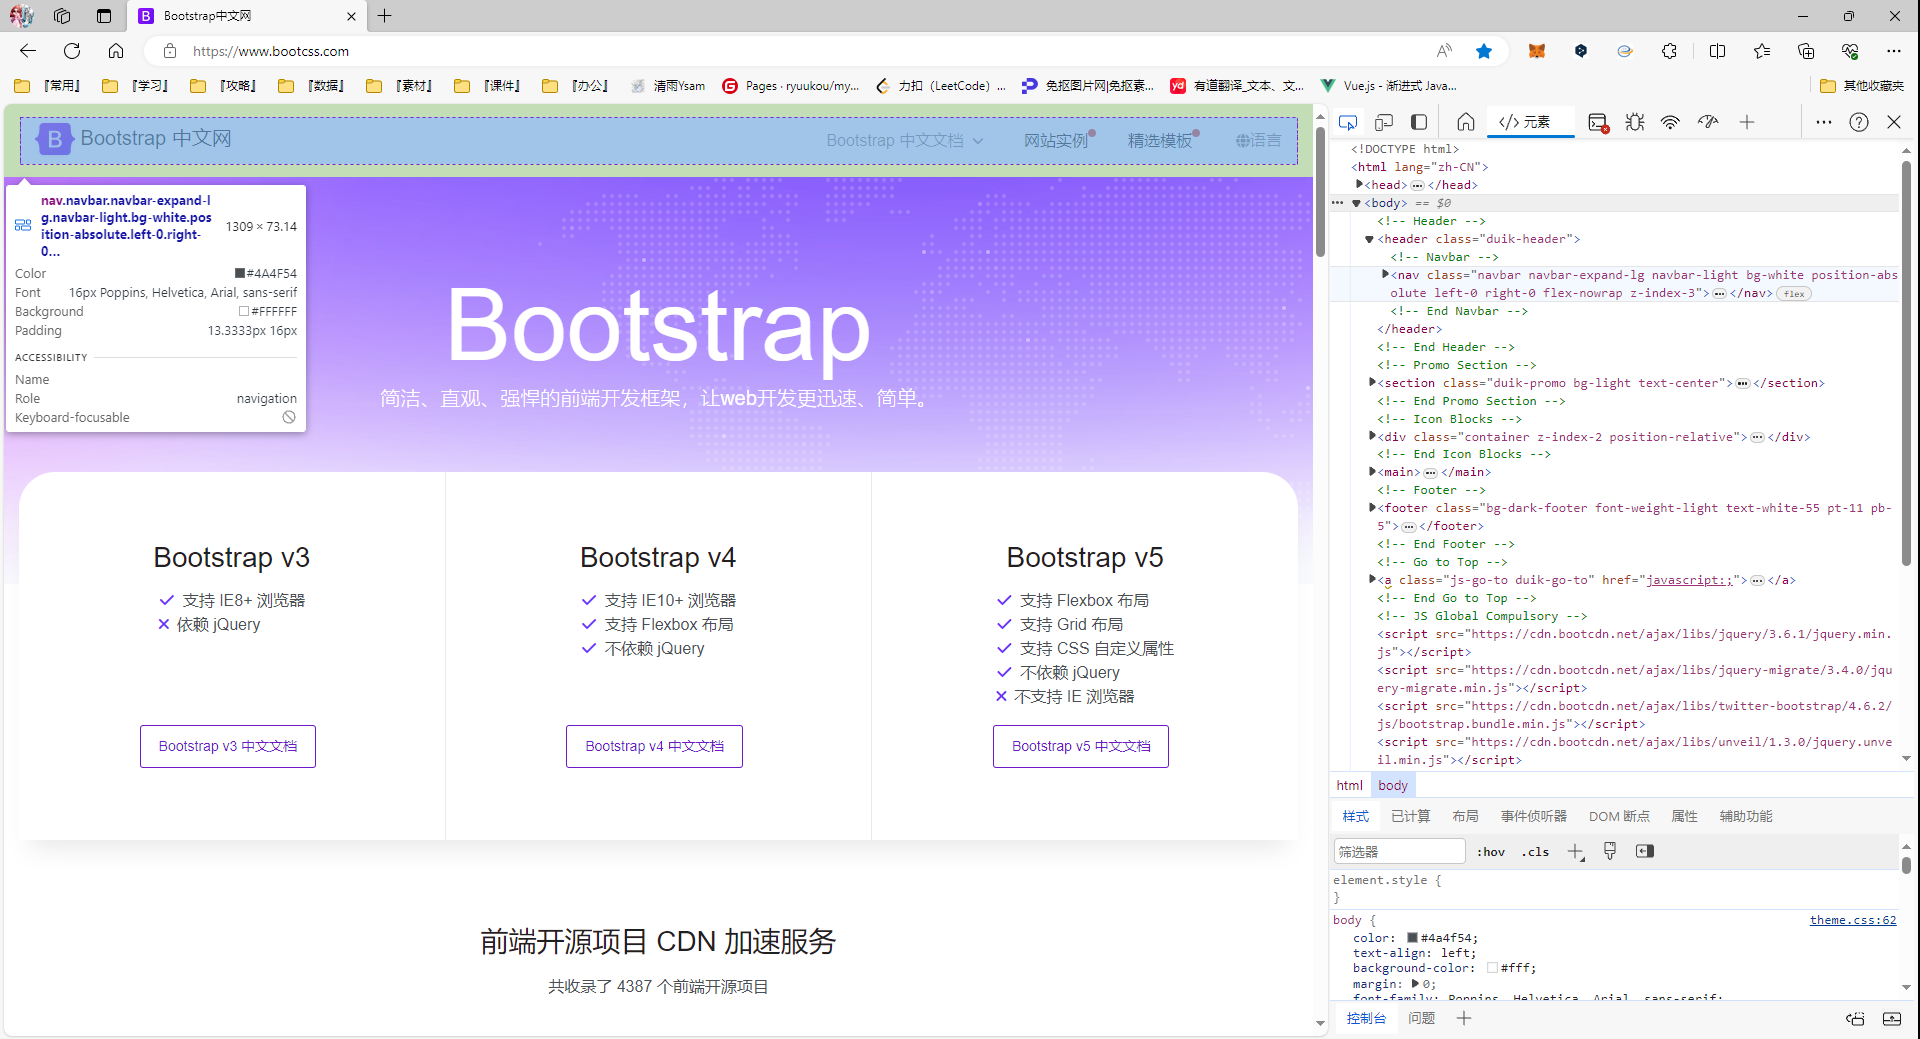This screenshot has height=1039, width=1920.
Task: Click the blue favorites star icon
Action: coord(1484,51)
